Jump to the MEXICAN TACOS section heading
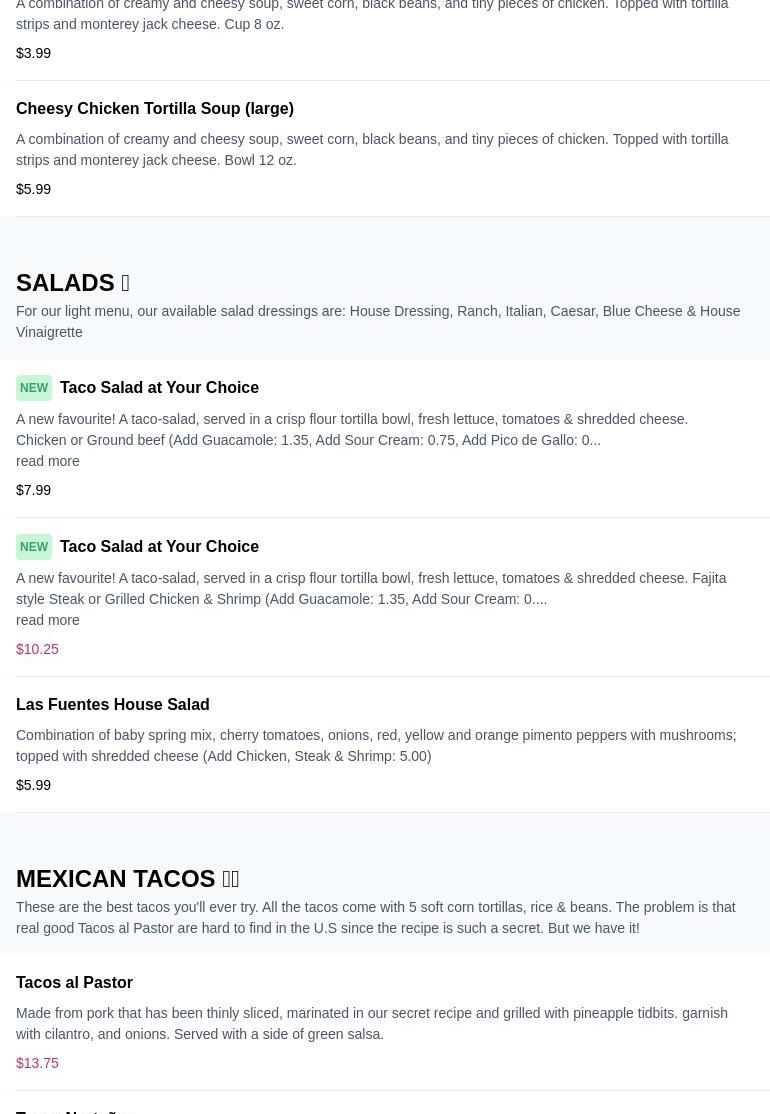 115,879
